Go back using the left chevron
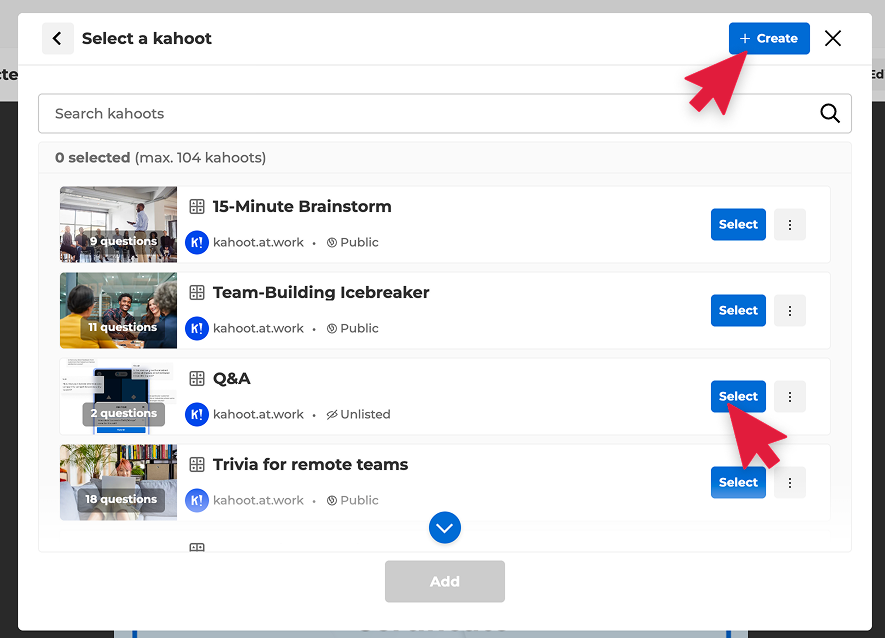The height and width of the screenshot is (638, 885). click(58, 38)
